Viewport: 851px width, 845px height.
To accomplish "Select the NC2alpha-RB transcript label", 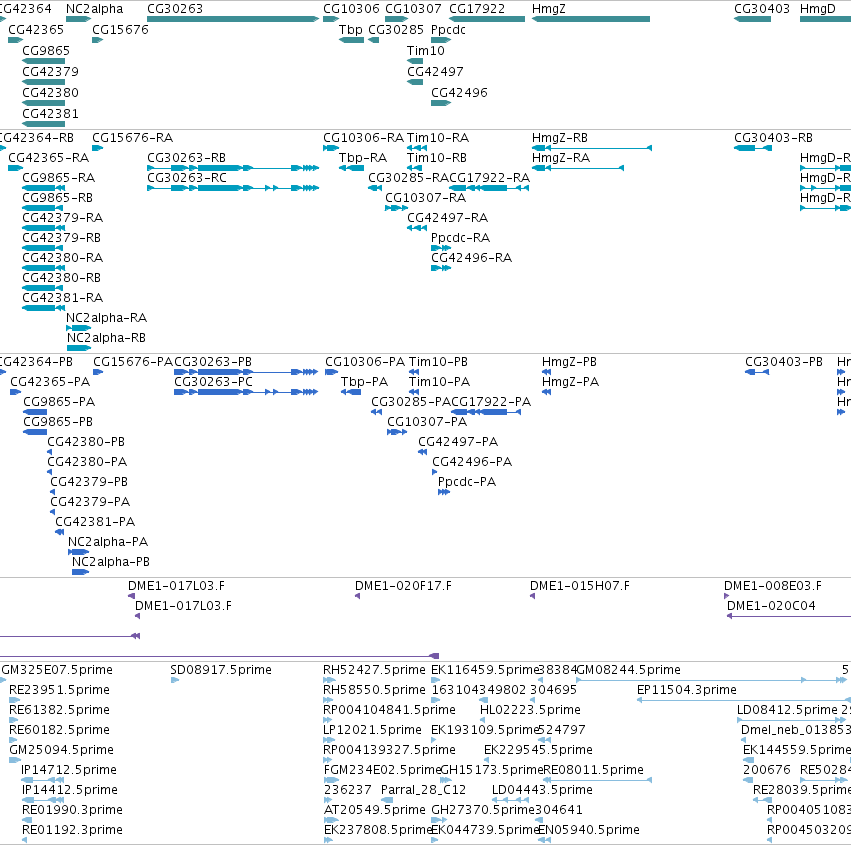I will (x=106, y=338).
